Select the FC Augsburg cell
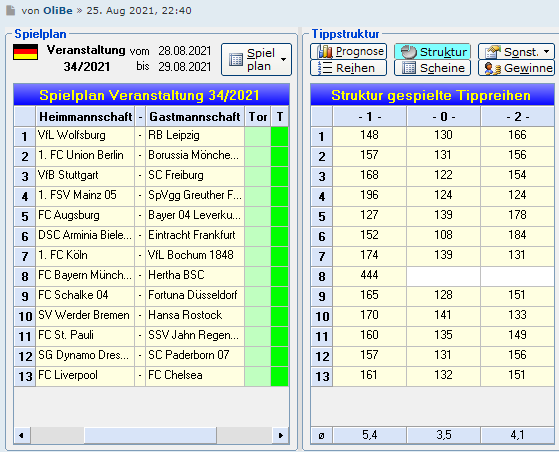This screenshot has height=452, width=559. pos(85,216)
